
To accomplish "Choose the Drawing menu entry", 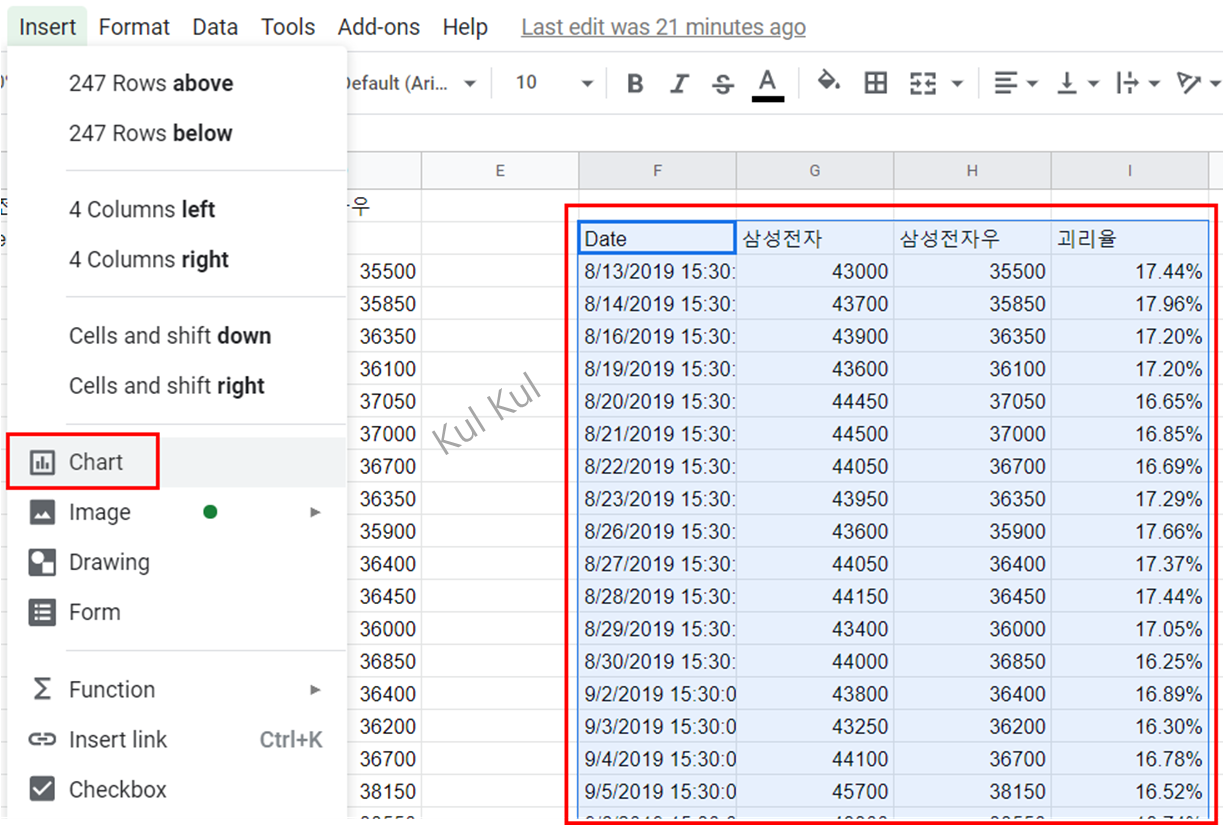I will [x=176, y=562].
